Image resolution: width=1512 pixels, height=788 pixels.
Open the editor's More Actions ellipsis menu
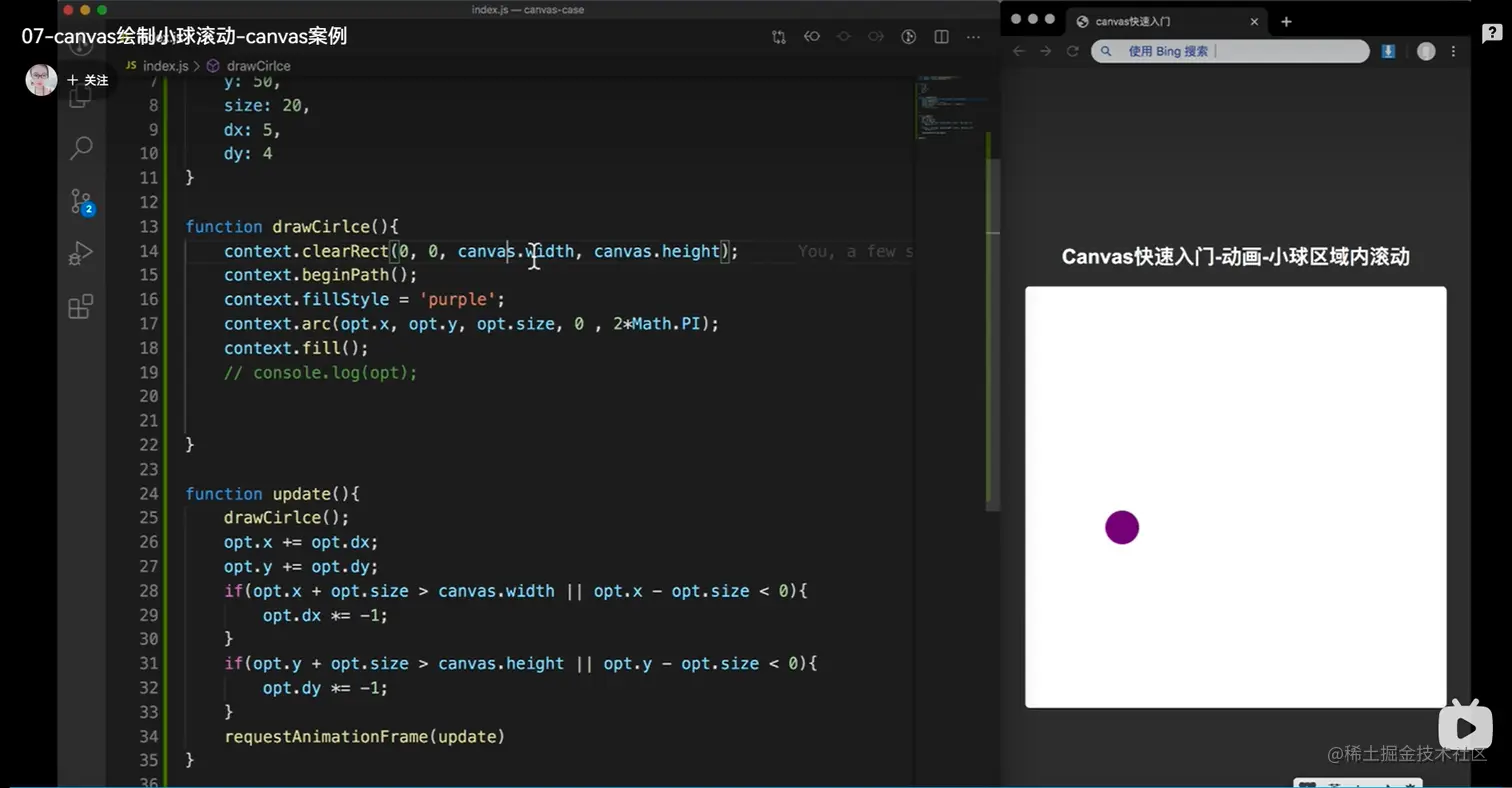pos(973,37)
